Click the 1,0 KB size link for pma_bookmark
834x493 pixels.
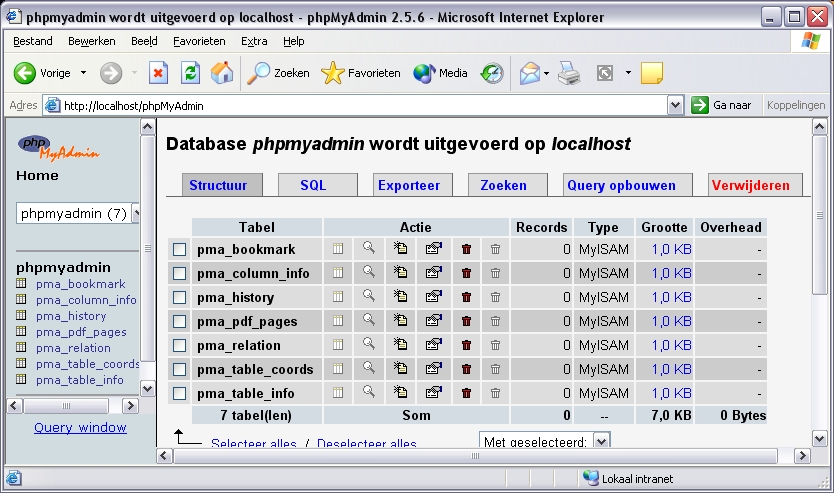tap(671, 249)
